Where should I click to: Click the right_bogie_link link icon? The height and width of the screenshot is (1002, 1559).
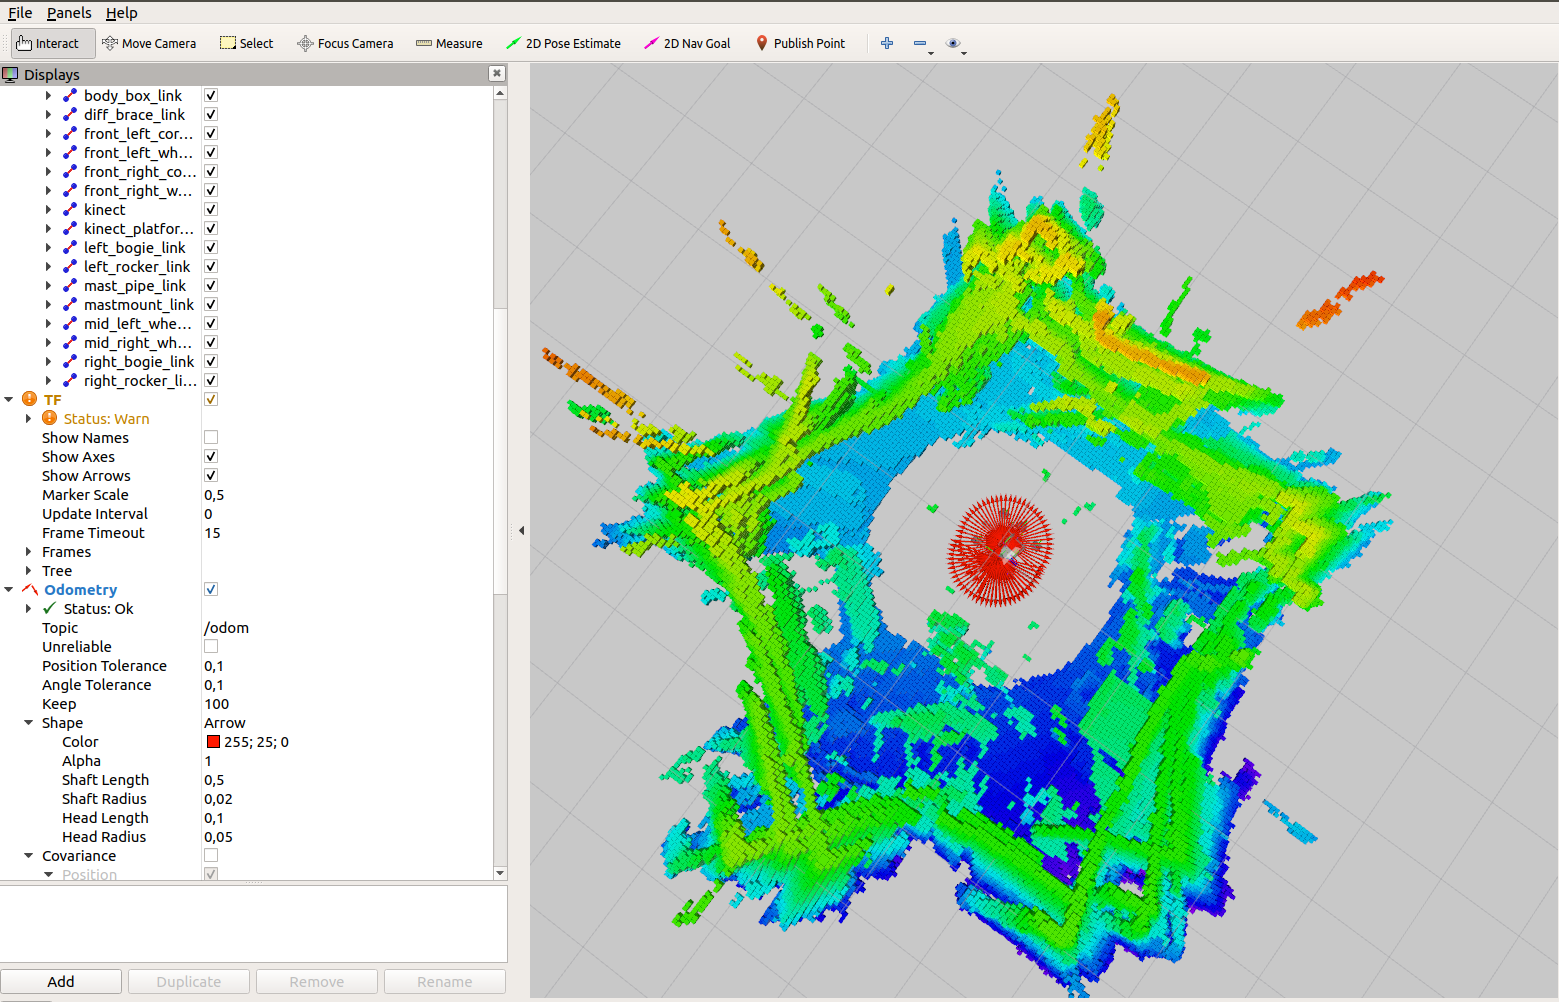point(70,361)
